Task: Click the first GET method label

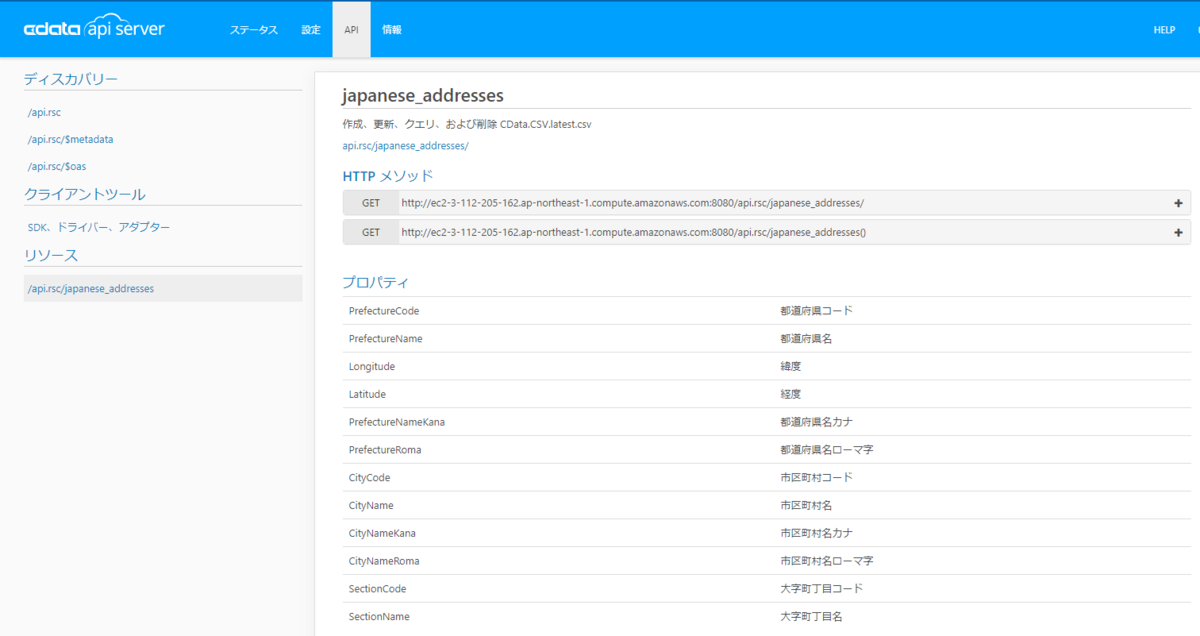Action: click(x=371, y=203)
